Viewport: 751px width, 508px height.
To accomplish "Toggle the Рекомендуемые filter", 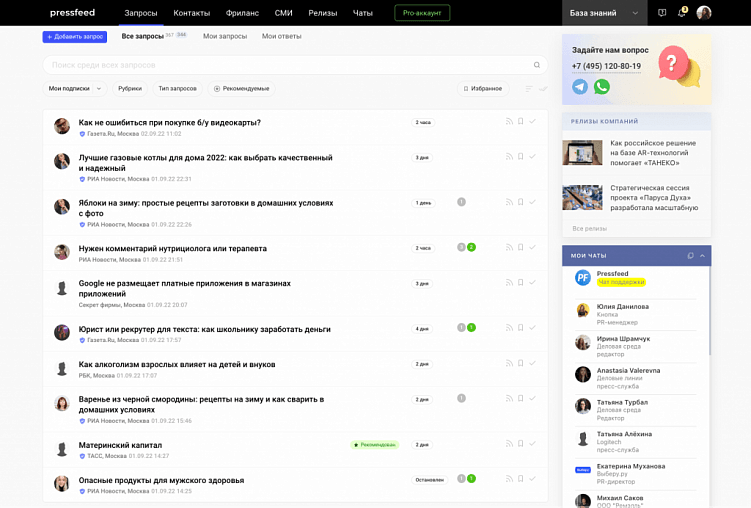I will pyautogui.click(x=241, y=89).
